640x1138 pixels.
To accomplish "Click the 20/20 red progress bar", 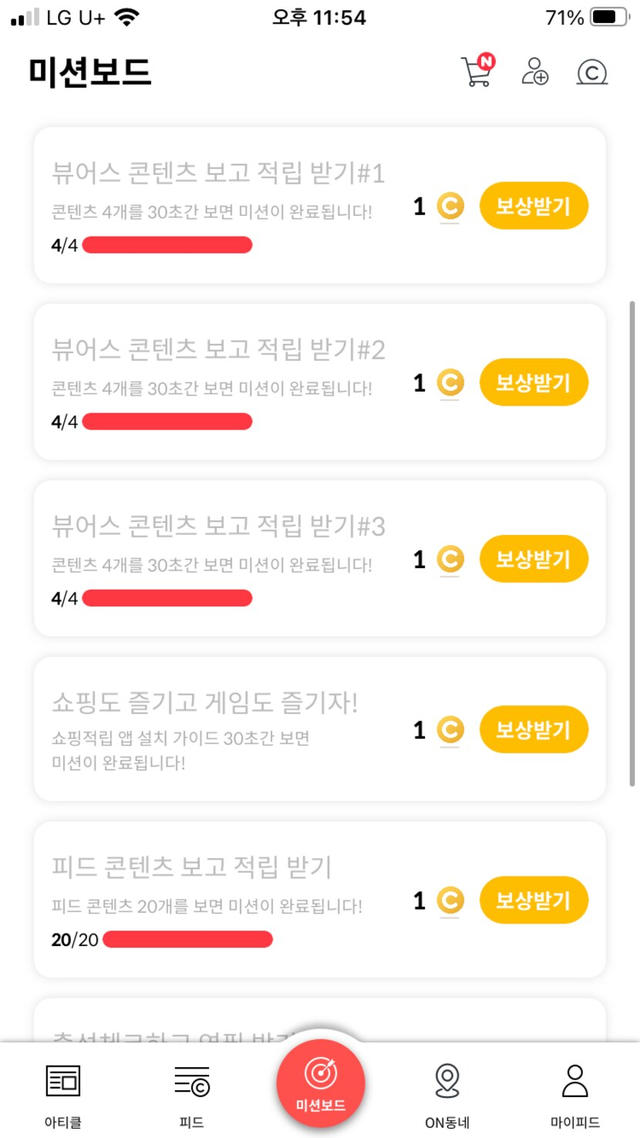I will click(187, 939).
